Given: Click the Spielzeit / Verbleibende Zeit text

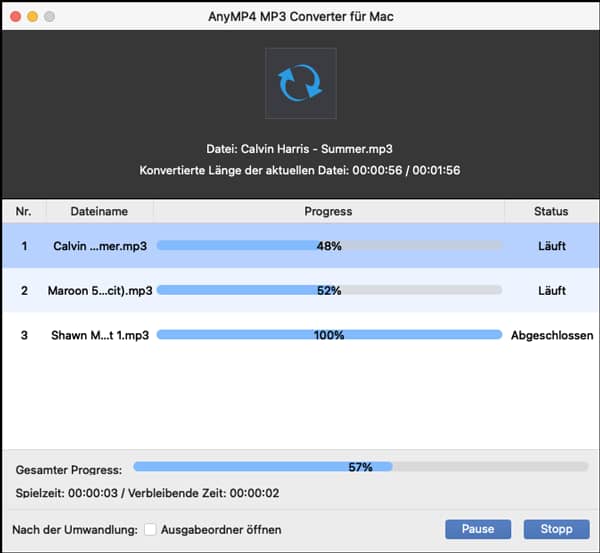Looking at the screenshot, I should tap(147, 493).
